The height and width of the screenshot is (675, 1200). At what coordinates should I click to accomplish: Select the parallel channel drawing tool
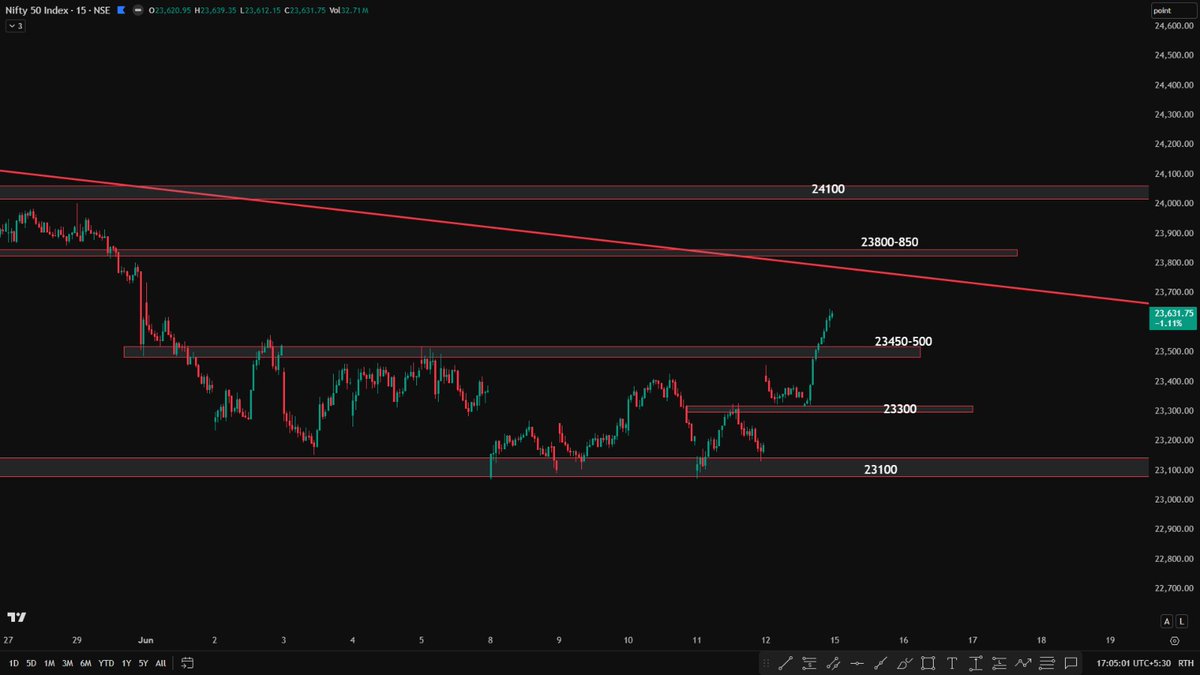tap(832, 663)
